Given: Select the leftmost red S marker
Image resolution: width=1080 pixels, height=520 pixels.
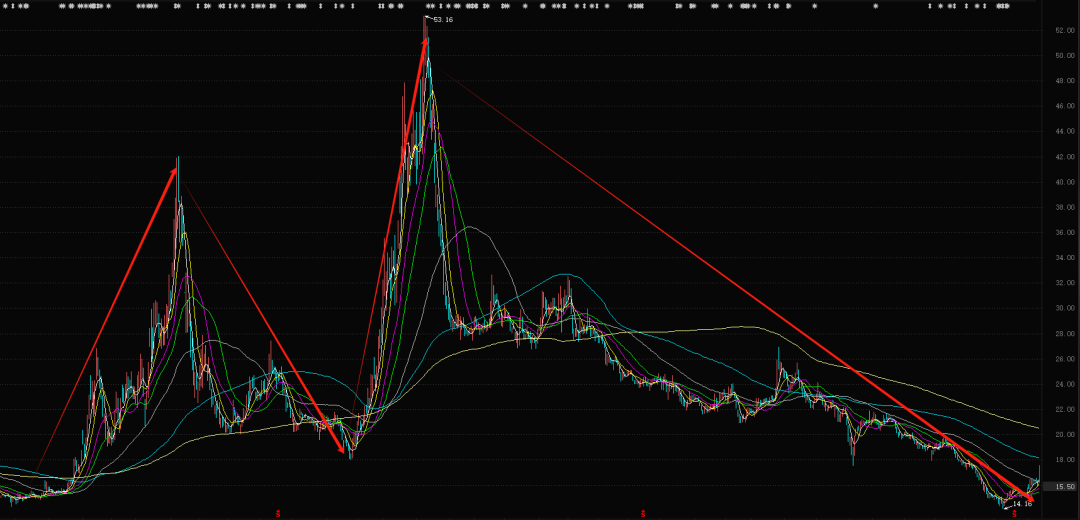Looking at the screenshot, I should [x=278, y=514].
